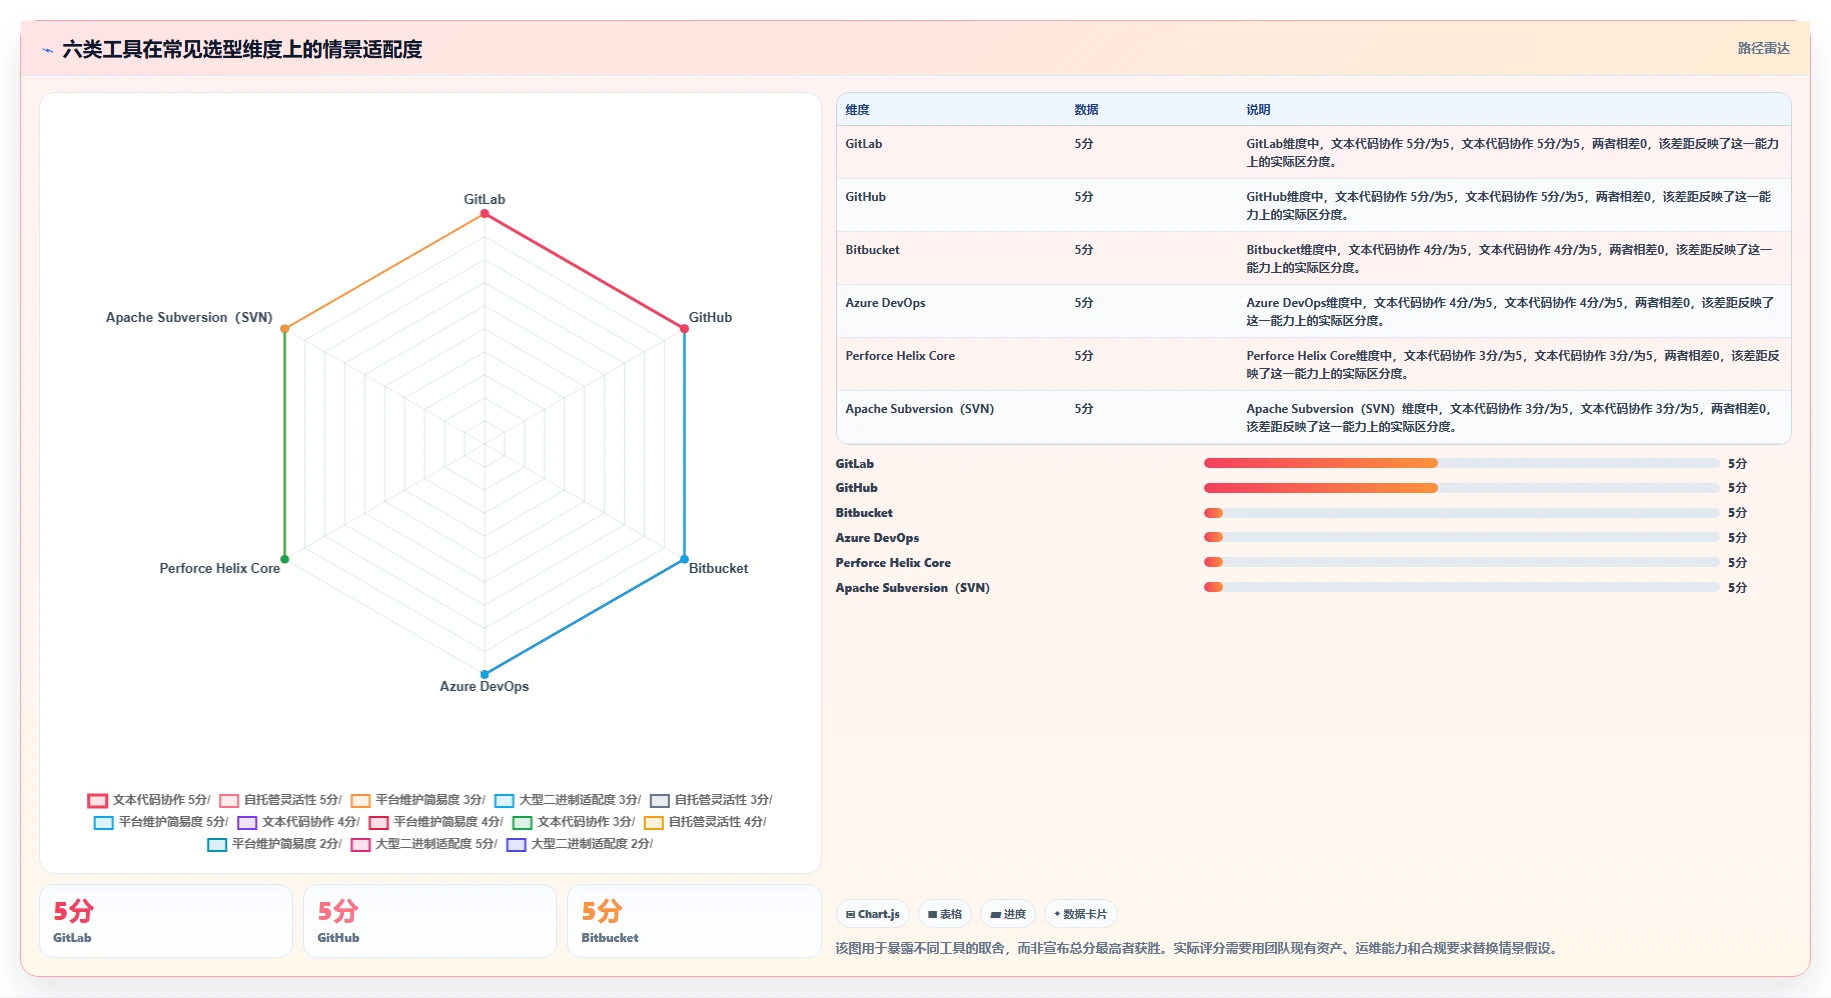This screenshot has height=998, width=1831.
Task: Click the description starting GitHub维度中
Action: (1510, 206)
